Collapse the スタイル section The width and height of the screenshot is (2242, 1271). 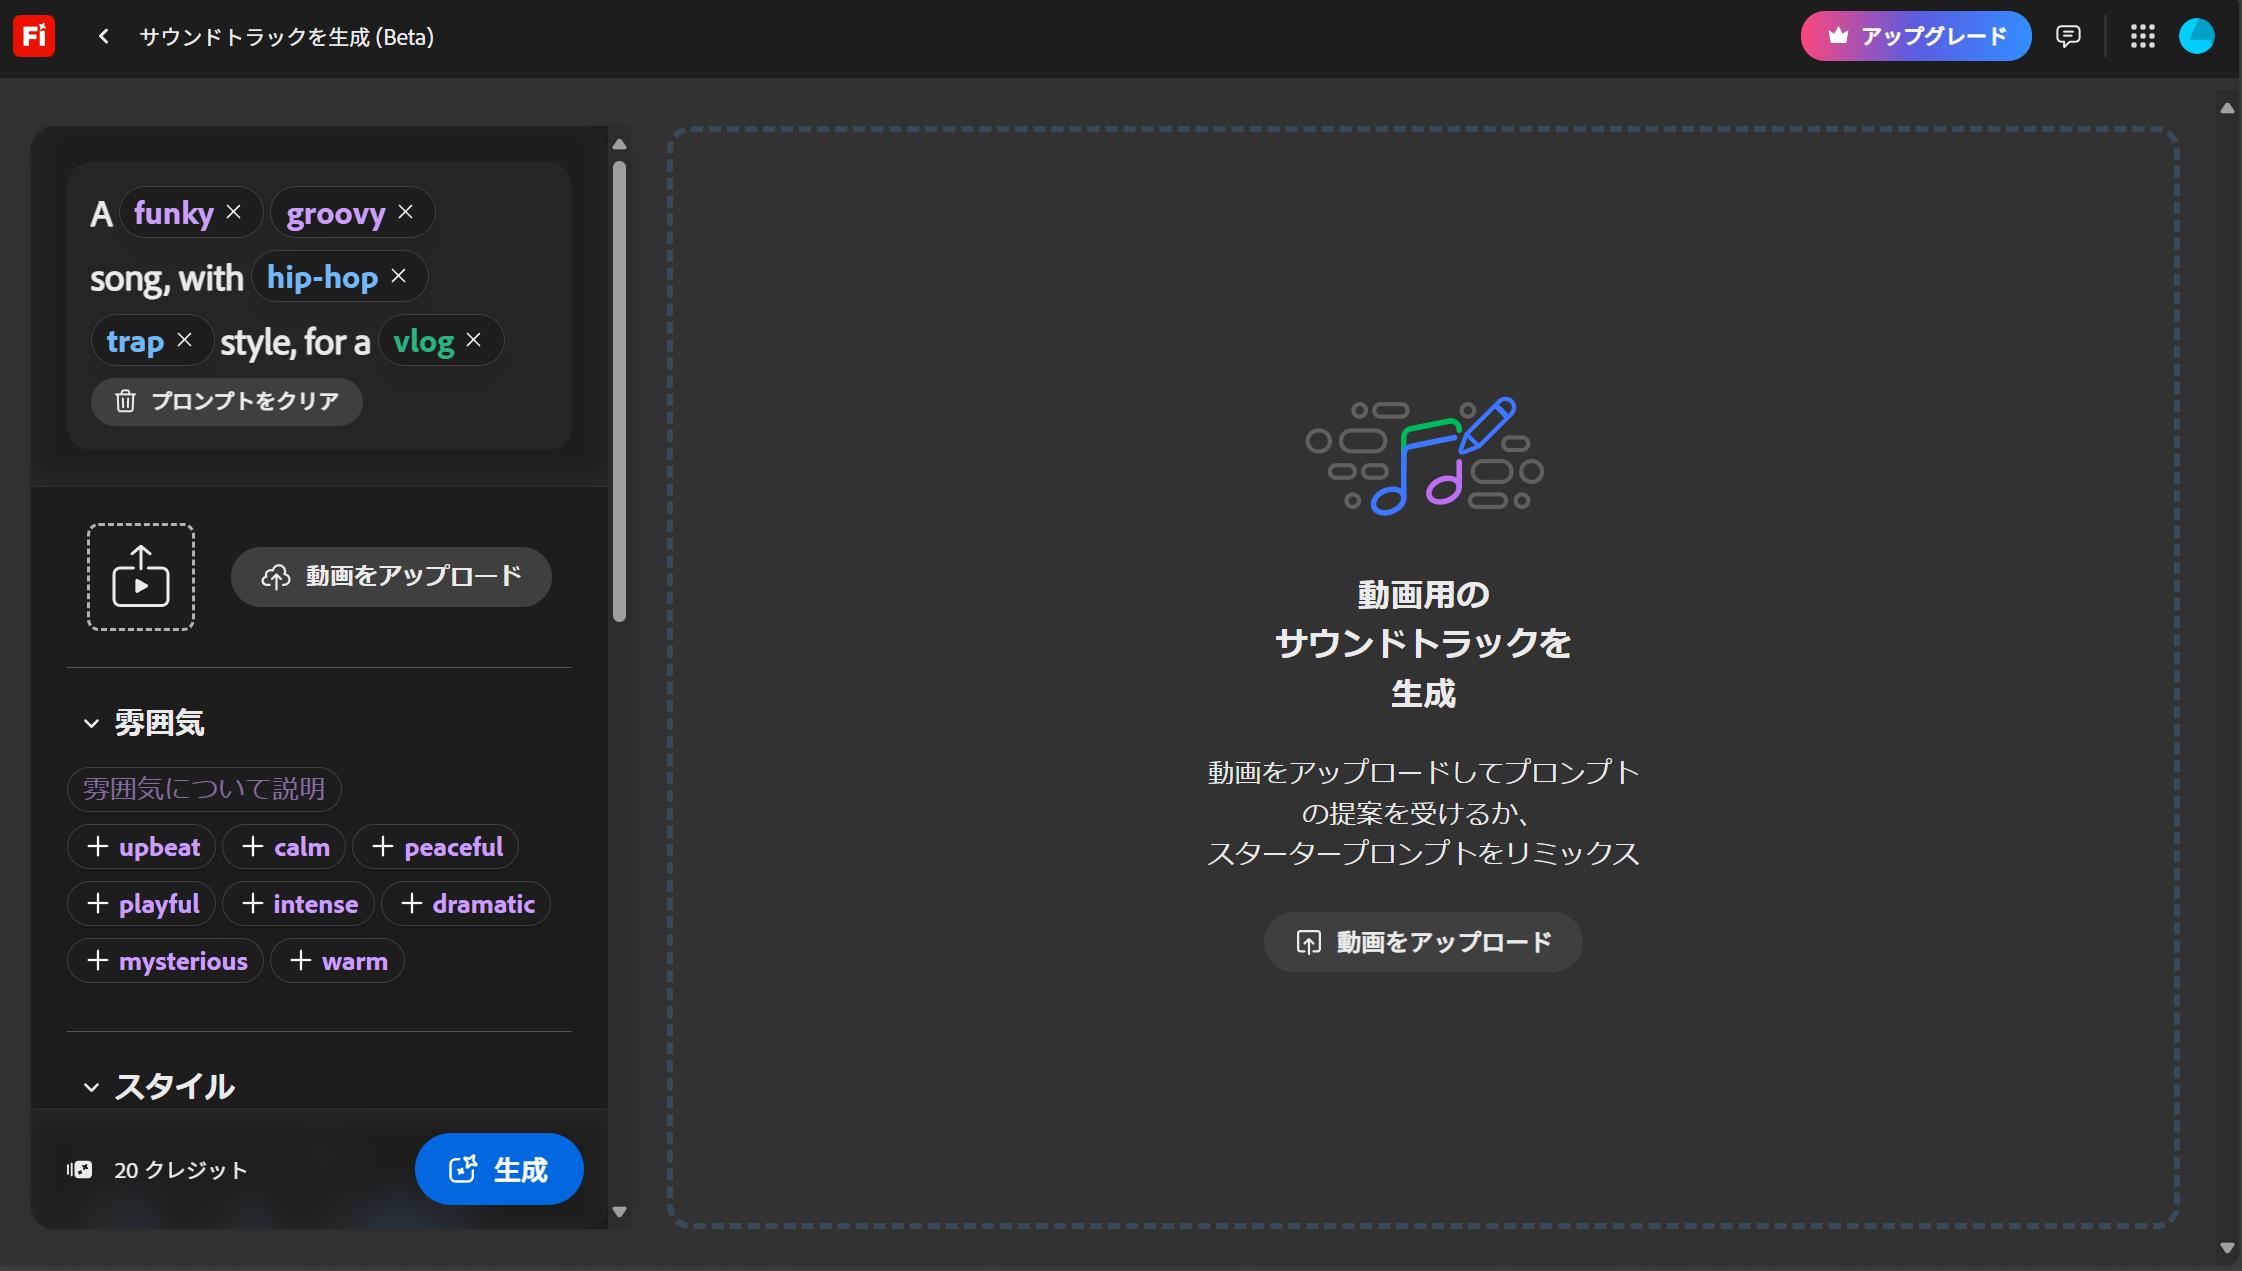[x=92, y=1087]
